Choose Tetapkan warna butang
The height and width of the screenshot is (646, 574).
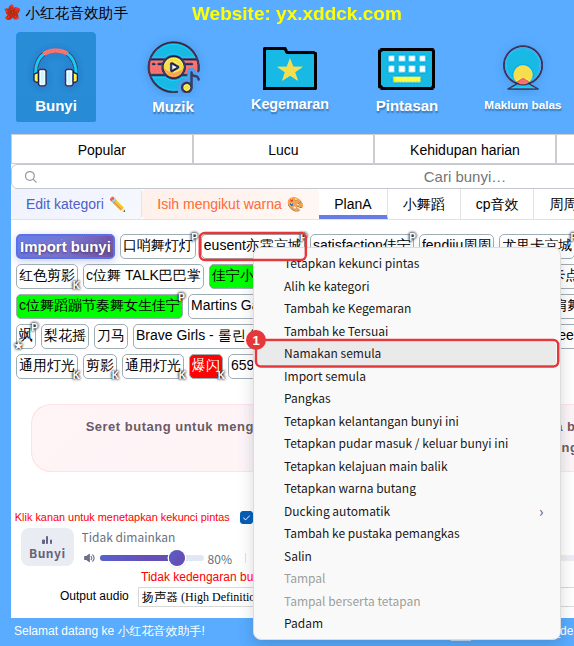[x=408, y=489]
